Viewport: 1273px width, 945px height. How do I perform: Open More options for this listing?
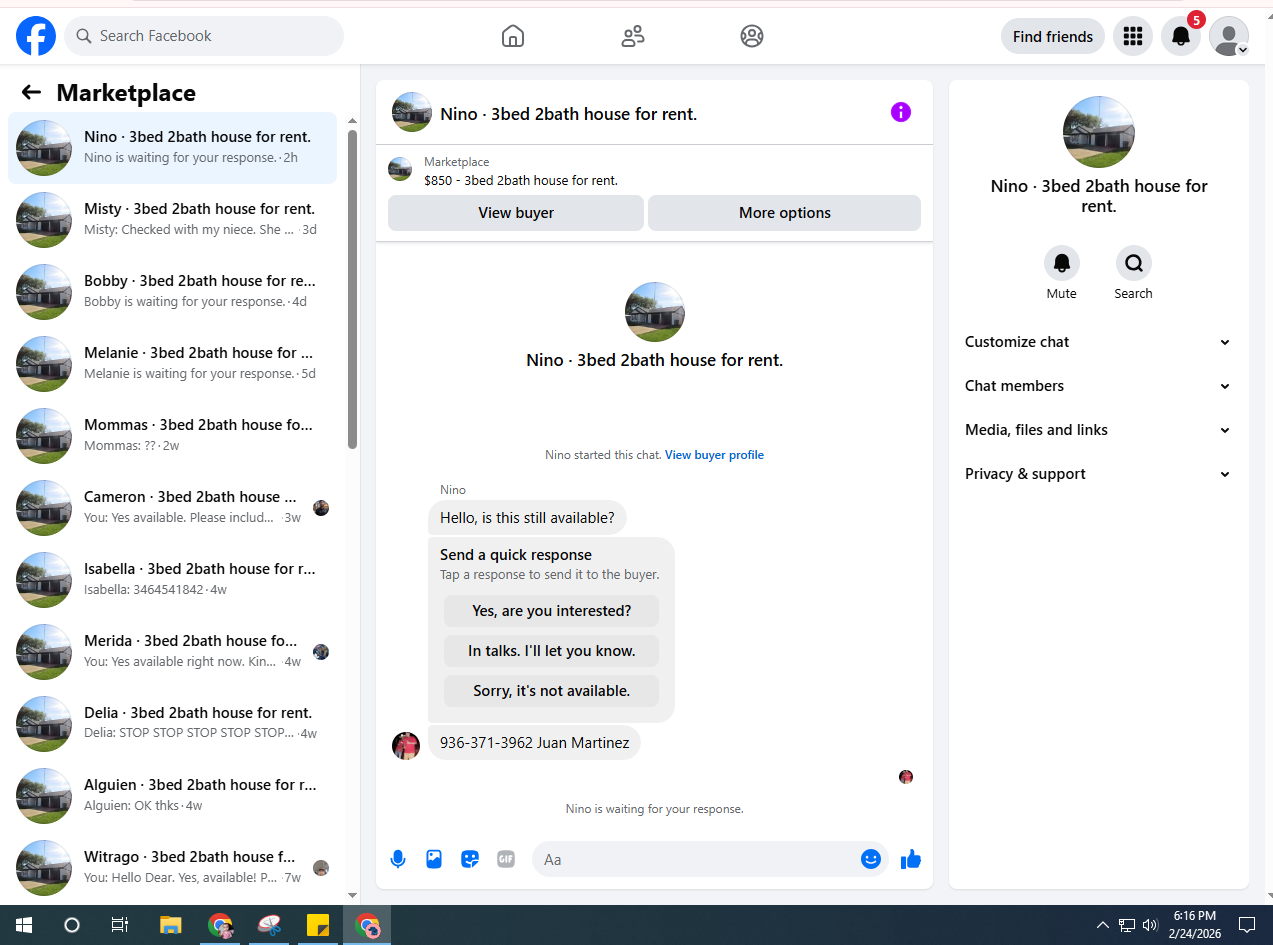pyautogui.click(x=785, y=213)
